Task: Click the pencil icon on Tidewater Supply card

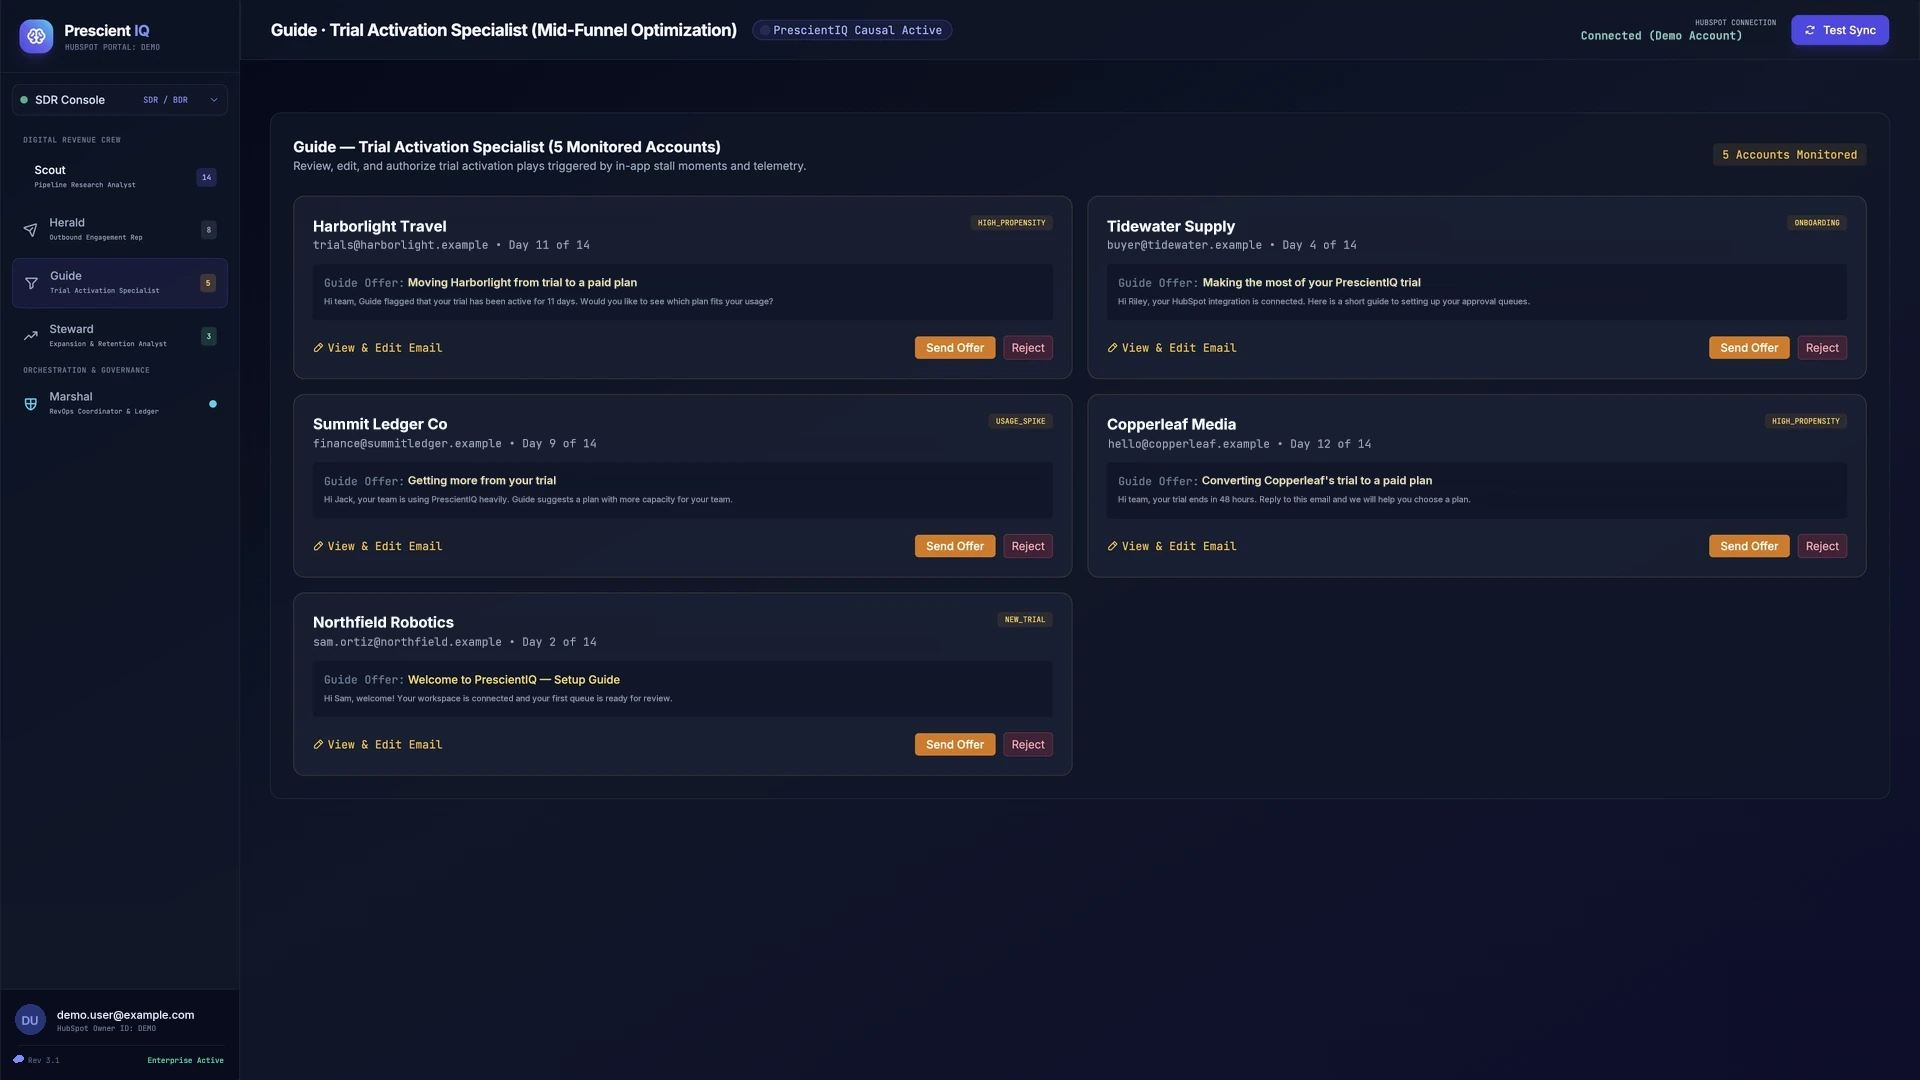Action: click(x=1112, y=348)
